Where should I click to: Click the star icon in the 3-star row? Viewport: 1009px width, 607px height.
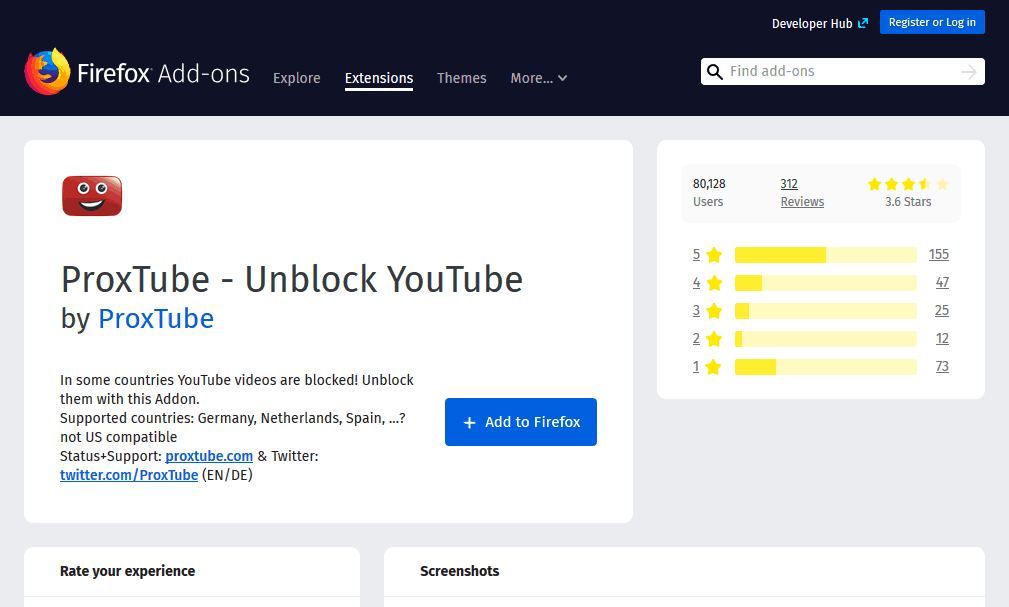tap(714, 311)
